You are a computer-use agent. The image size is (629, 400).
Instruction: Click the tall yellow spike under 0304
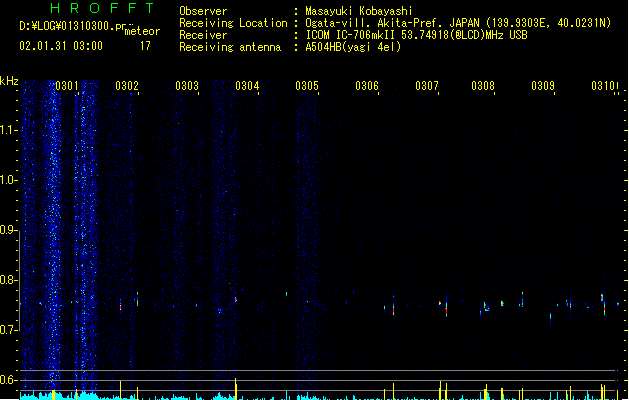click(235, 388)
